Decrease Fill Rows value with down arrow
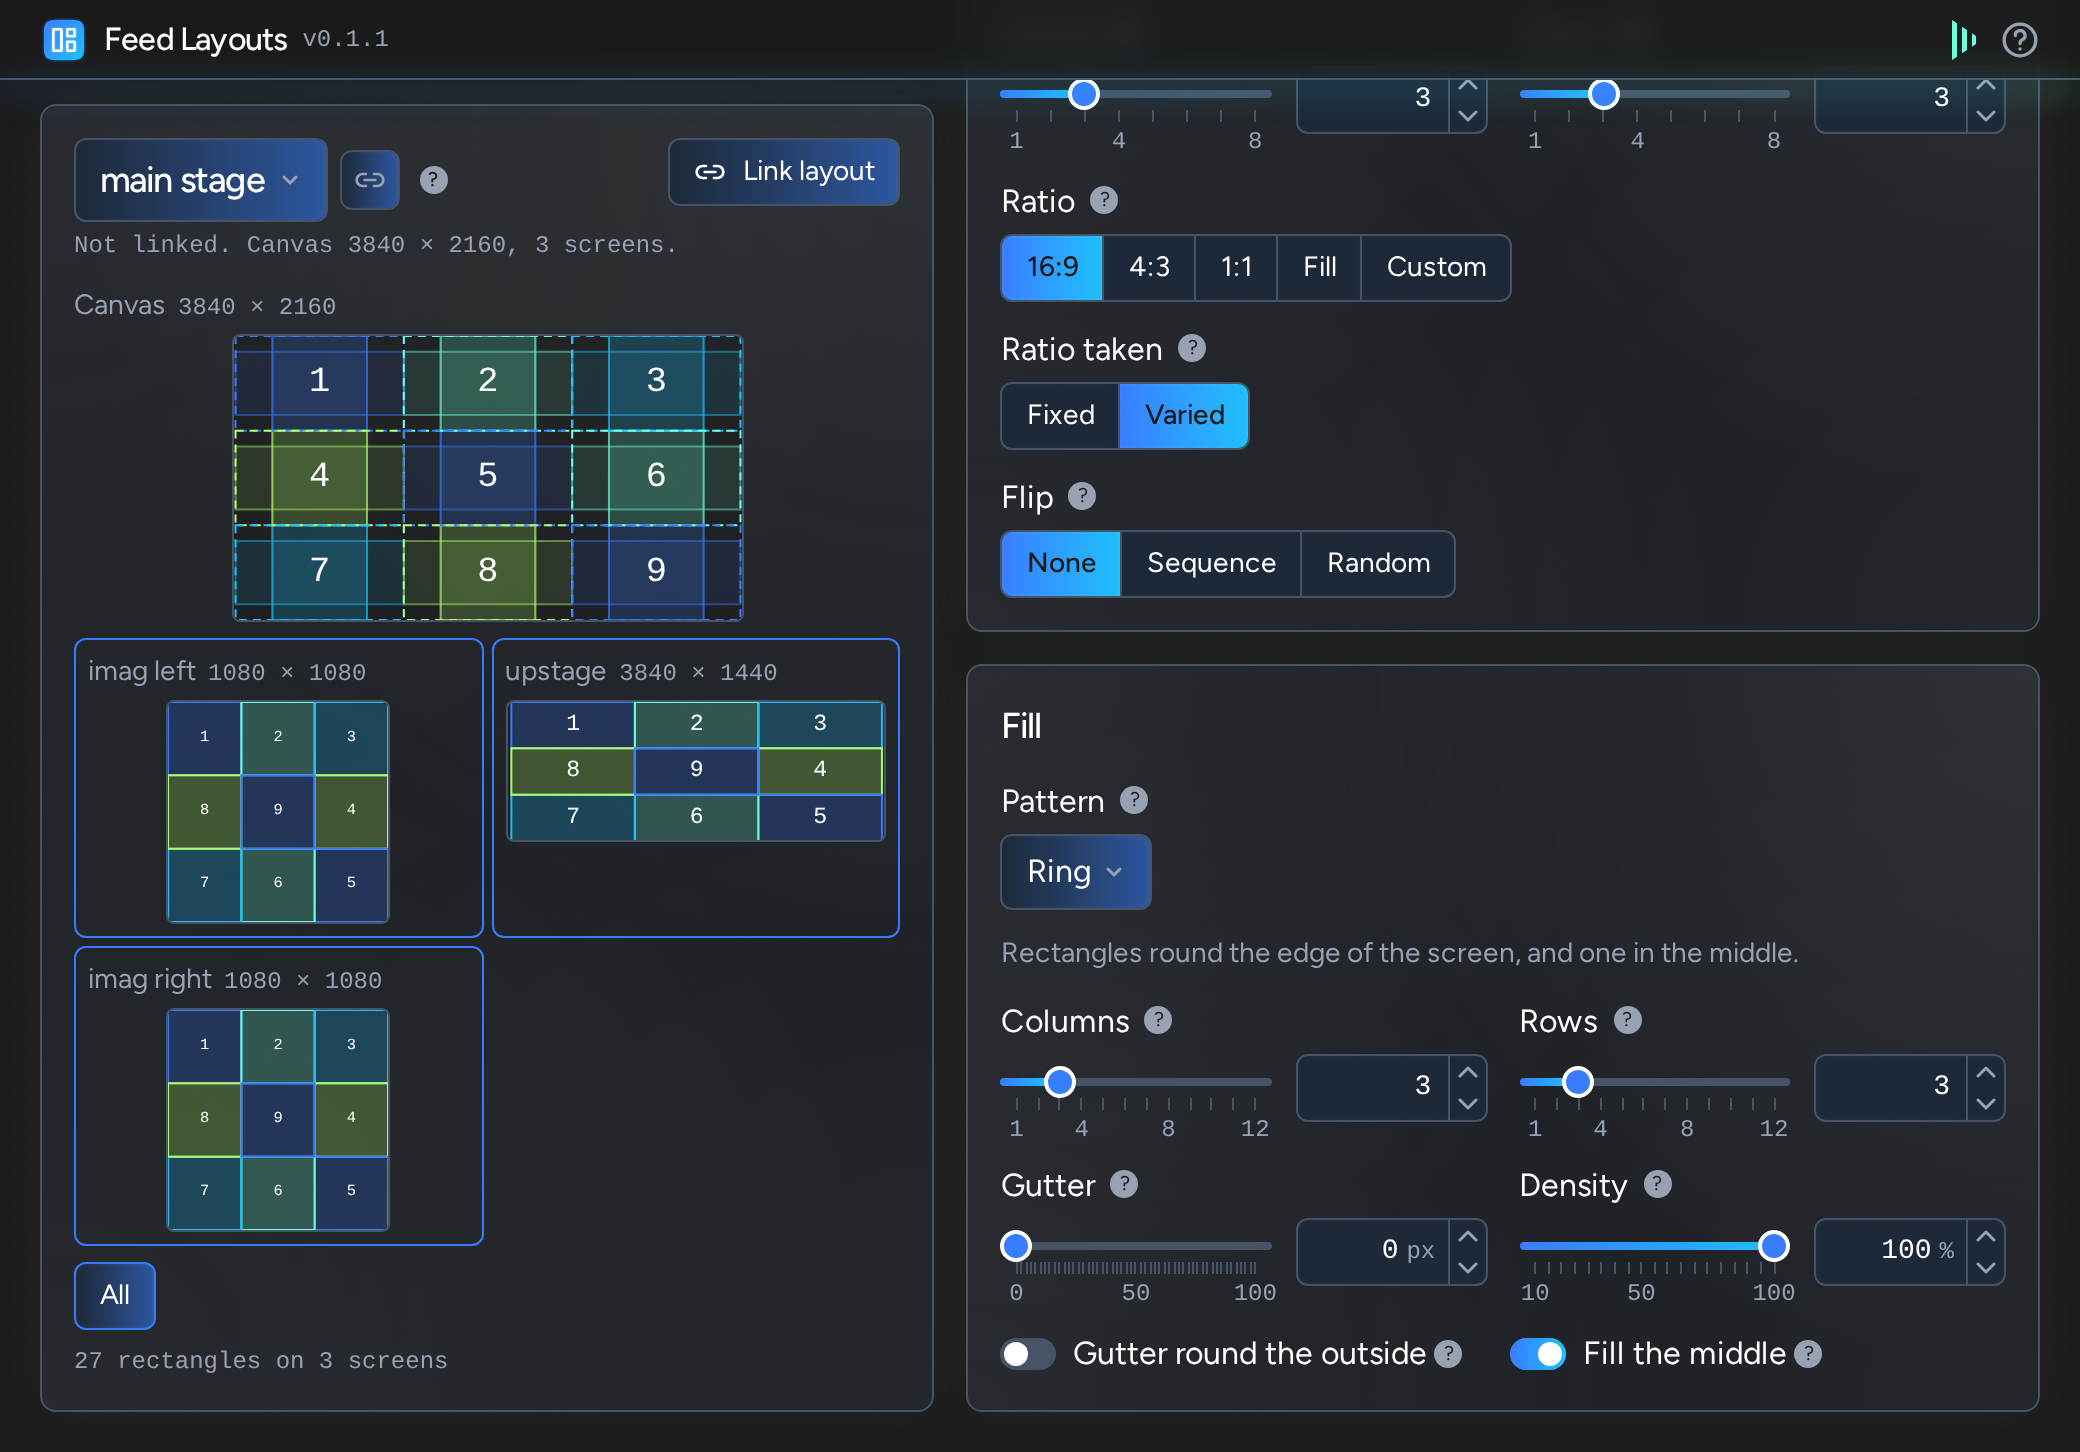The height and width of the screenshot is (1452, 2080). coord(1986,1104)
